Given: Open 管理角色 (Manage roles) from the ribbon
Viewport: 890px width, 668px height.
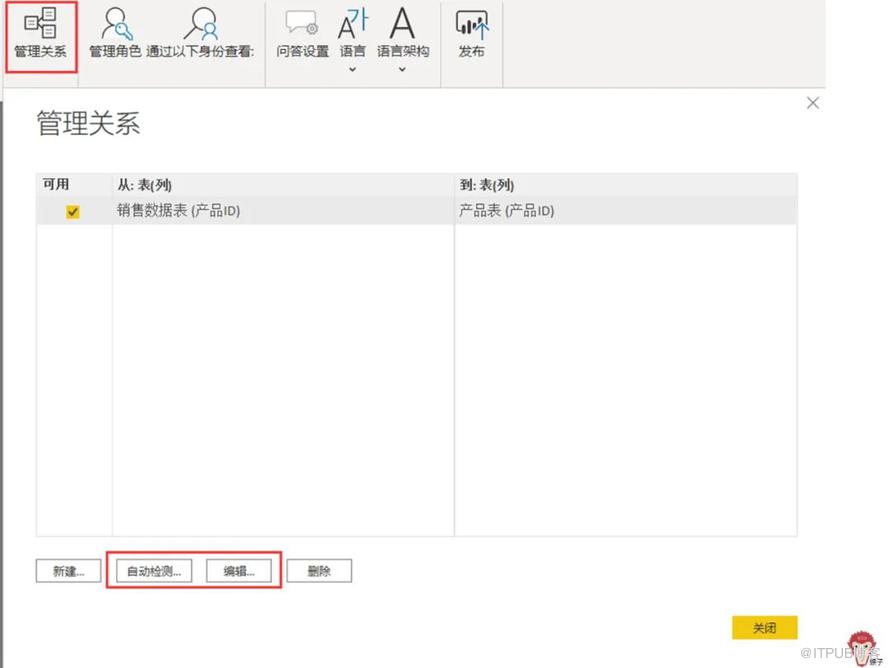Looking at the screenshot, I should click(115, 24).
